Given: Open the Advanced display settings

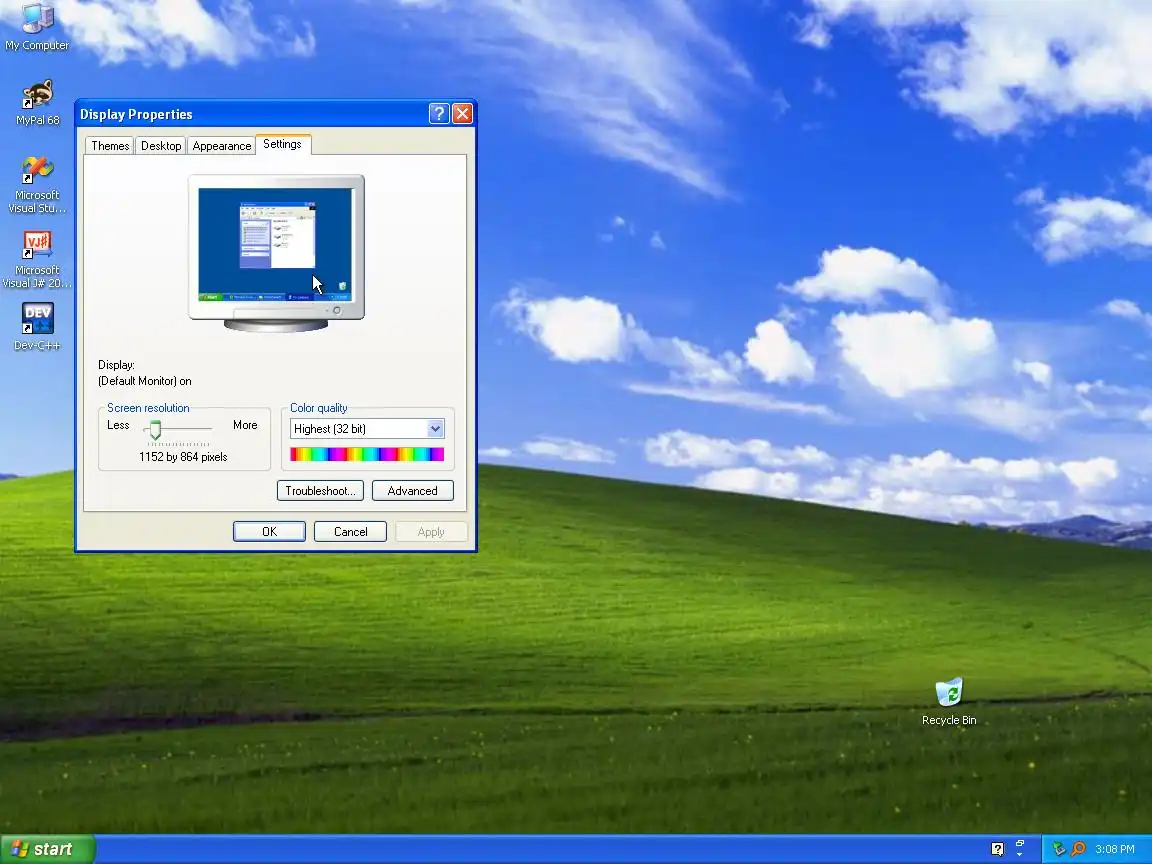Looking at the screenshot, I should click(x=413, y=491).
